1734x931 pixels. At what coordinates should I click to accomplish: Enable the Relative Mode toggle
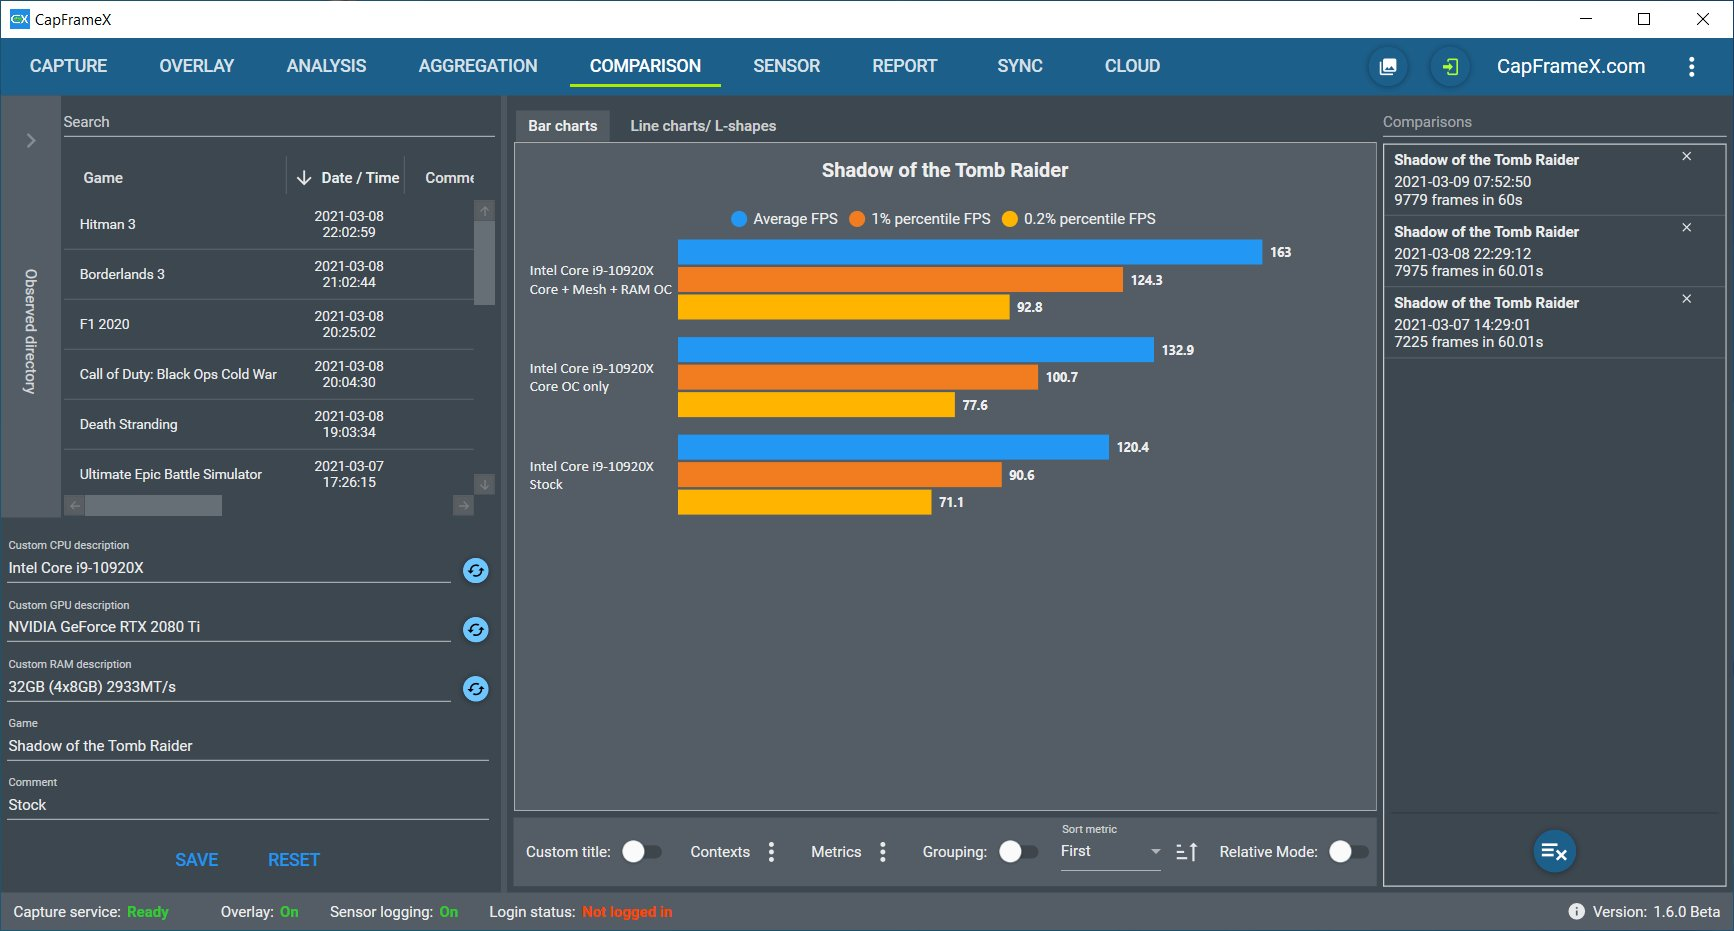click(1349, 852)
